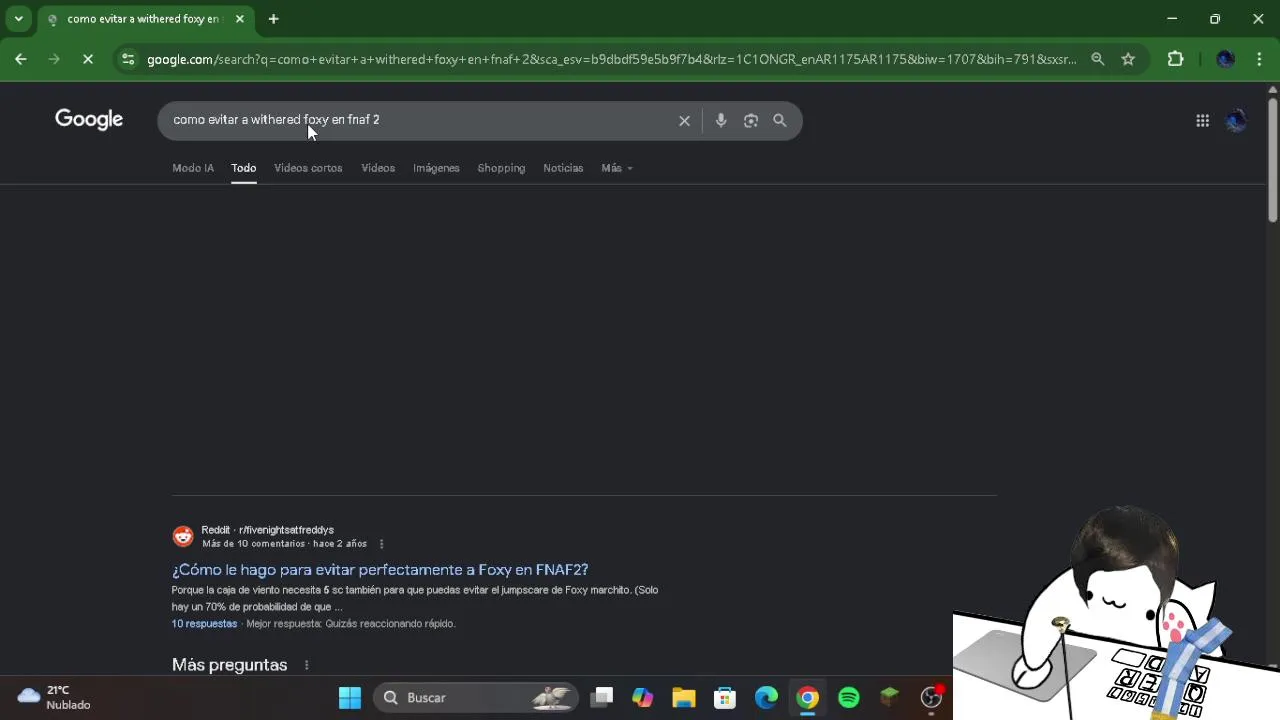Switch to Modo IA tab
Viewport: 1280px width, 720px height.
(193, 168)
